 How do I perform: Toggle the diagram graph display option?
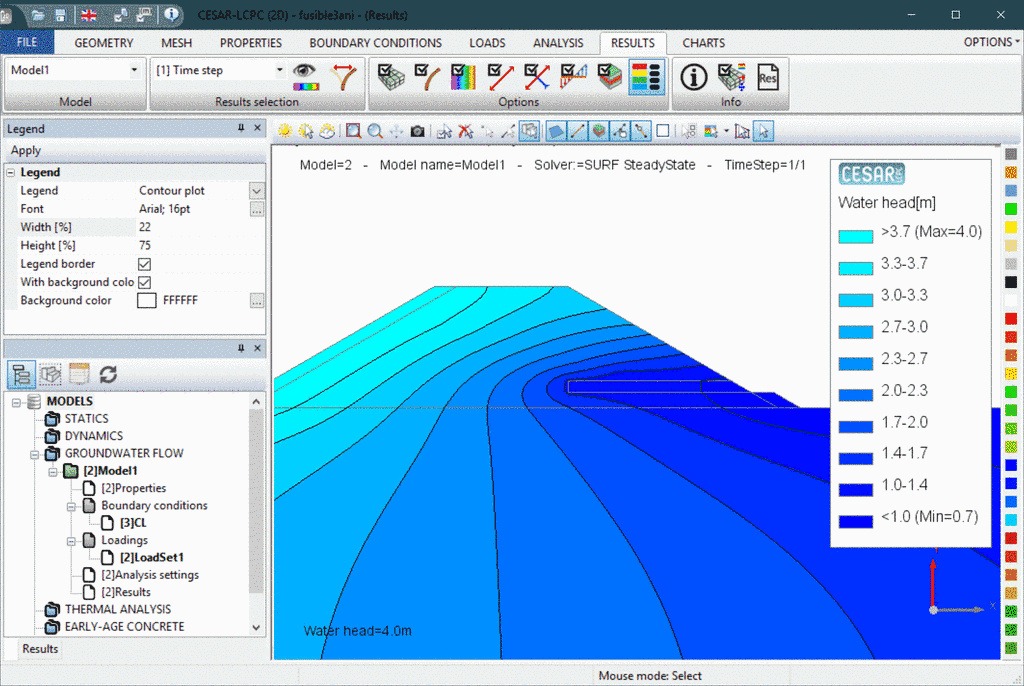pos(573,76)
